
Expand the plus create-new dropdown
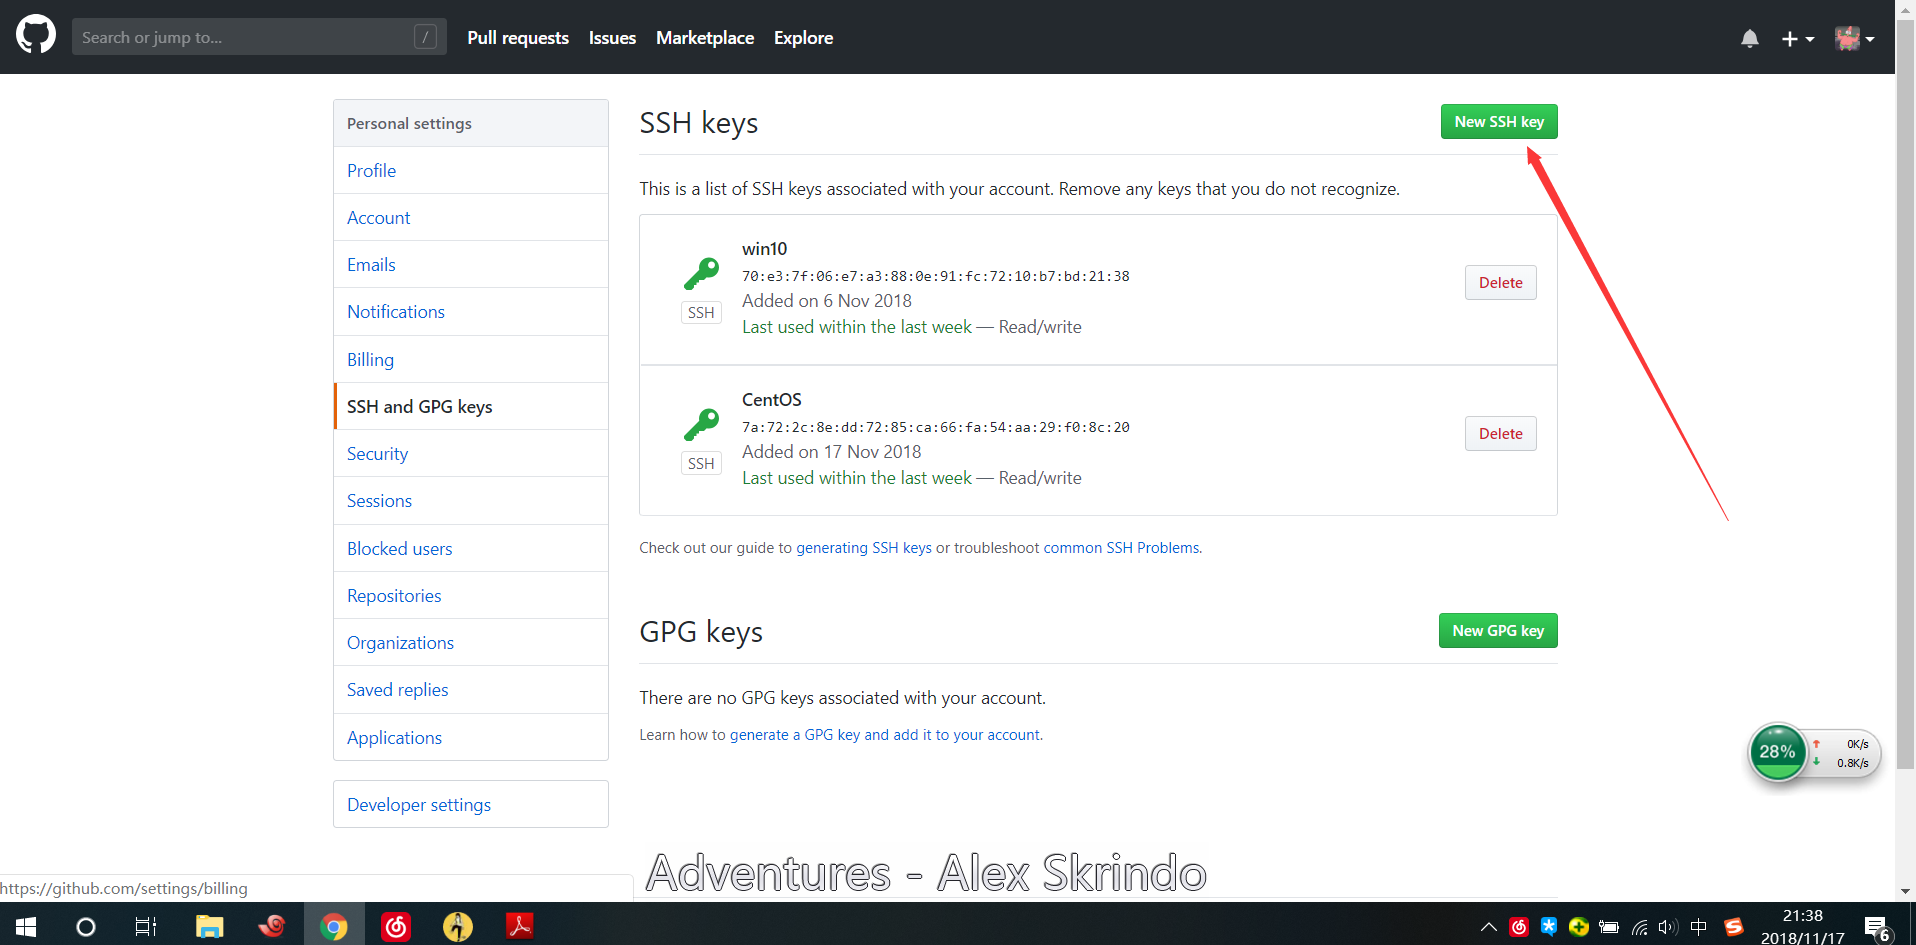click(x=1797, y=38)
